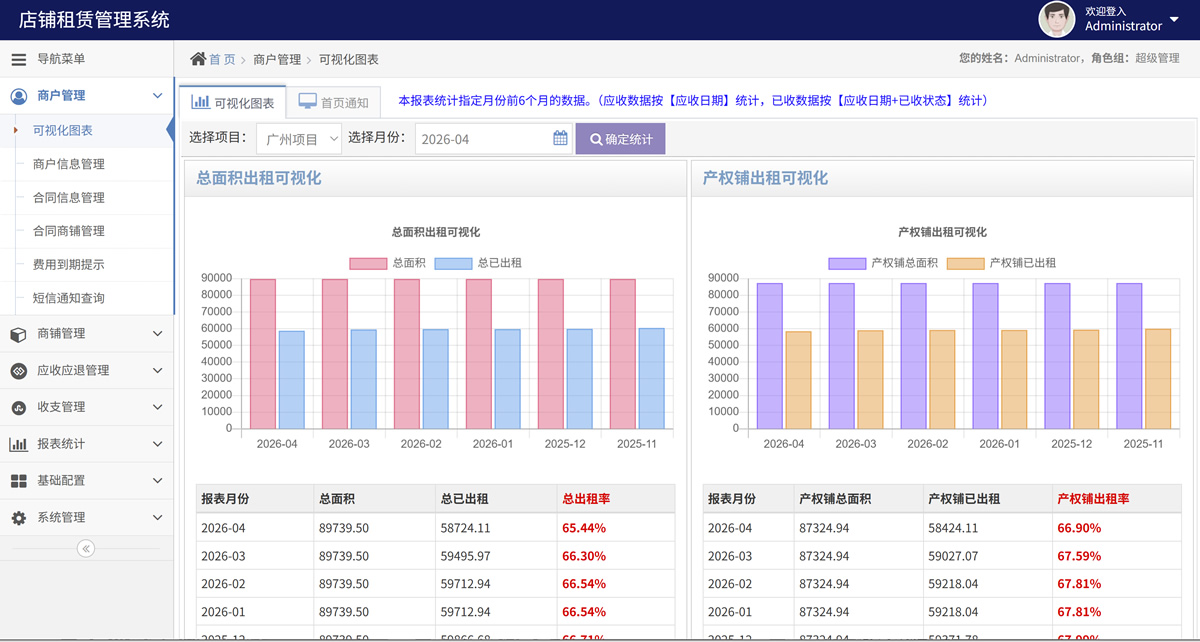This screenshot has width=1200, height=642.
Task: Click the hamburger navigation menu icon
Action: click(x=18, y=59)
